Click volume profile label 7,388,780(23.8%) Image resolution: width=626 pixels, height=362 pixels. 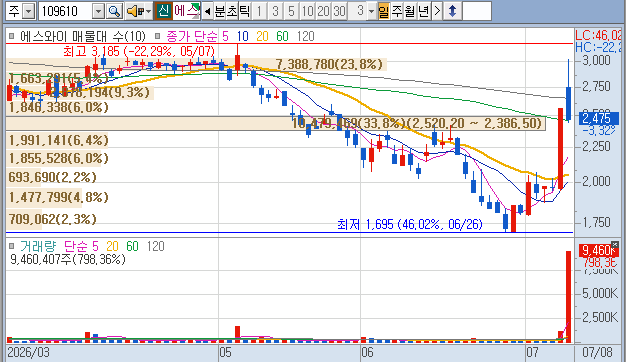[329, 64]
